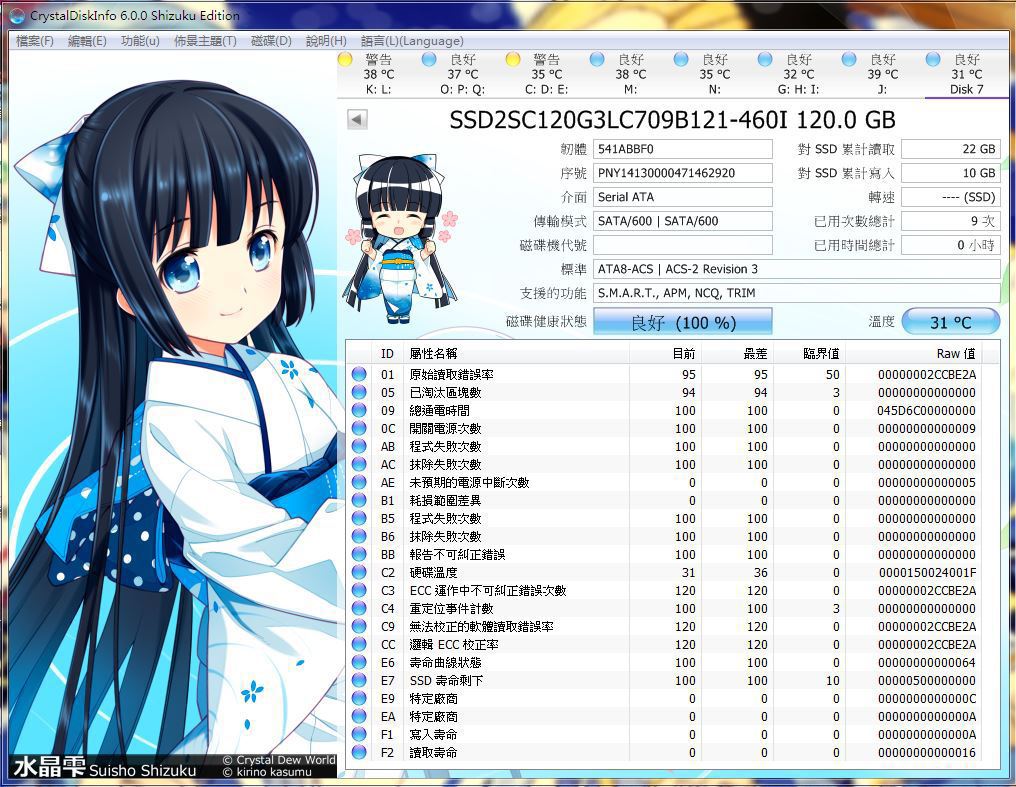Click status icon for attribute F2 讀取壽命
Image resolution: width=1016 pixels, height=787 pixels.
[358, 752]
